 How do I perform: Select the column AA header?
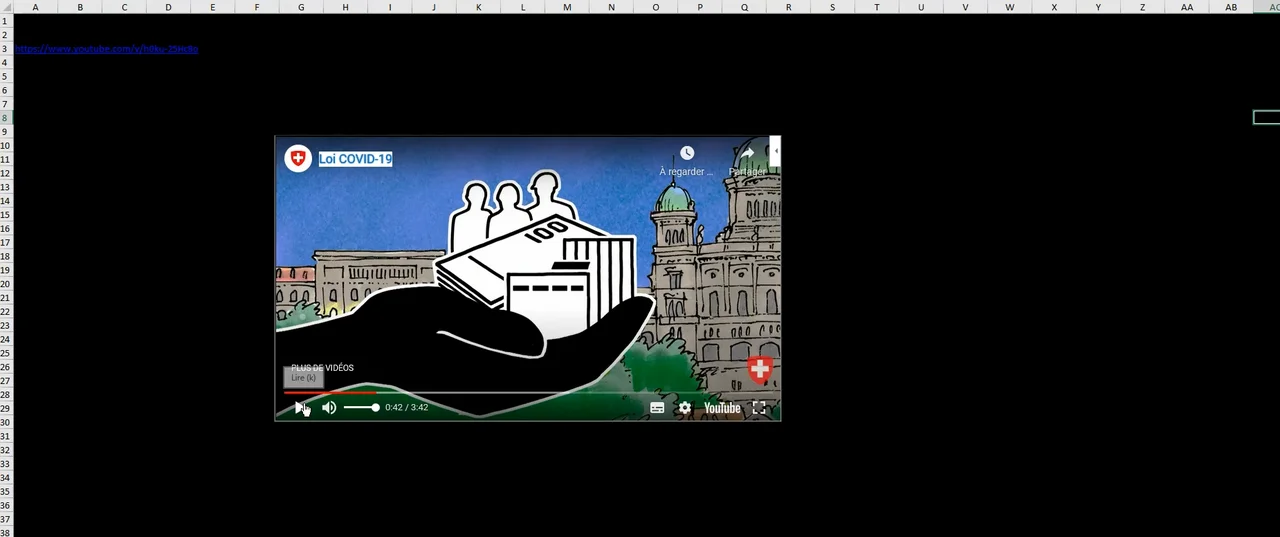[1187, 7]
